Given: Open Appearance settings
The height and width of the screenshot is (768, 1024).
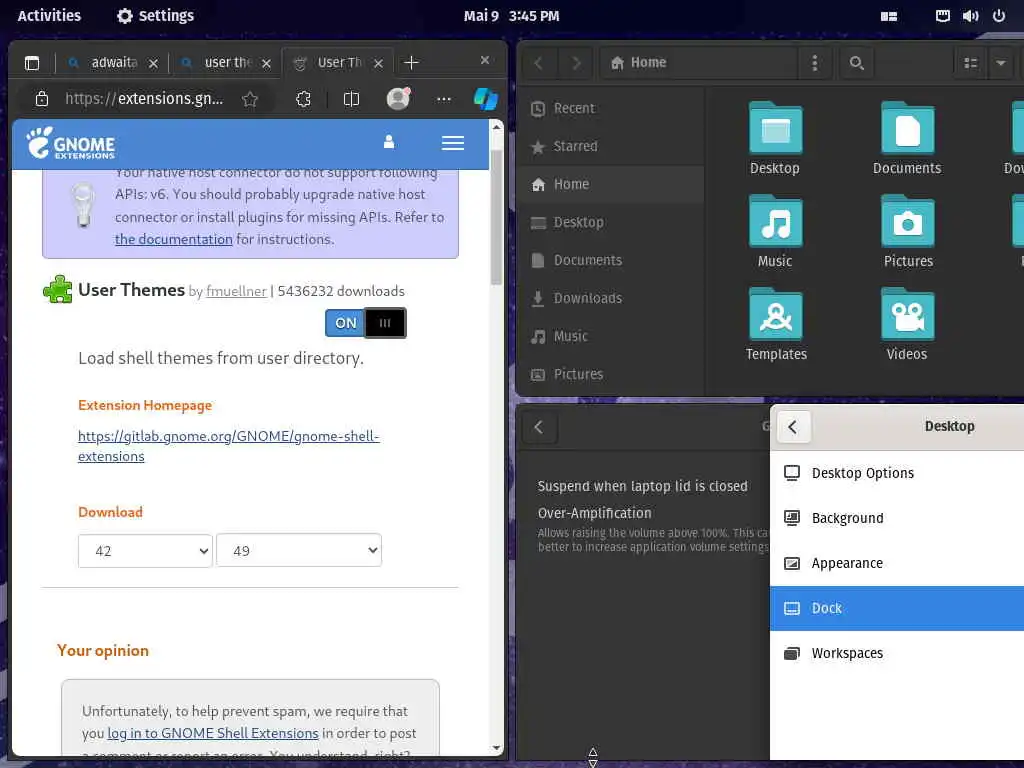Looking at the screenshot, I should 897,563.
